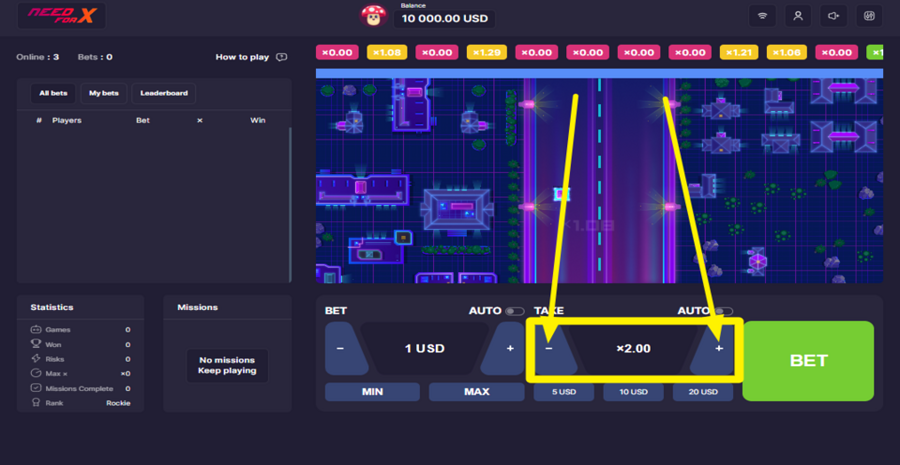Click the Statistics panel heading
This screenshot has width=900, height=465.
tap(52, 307)
